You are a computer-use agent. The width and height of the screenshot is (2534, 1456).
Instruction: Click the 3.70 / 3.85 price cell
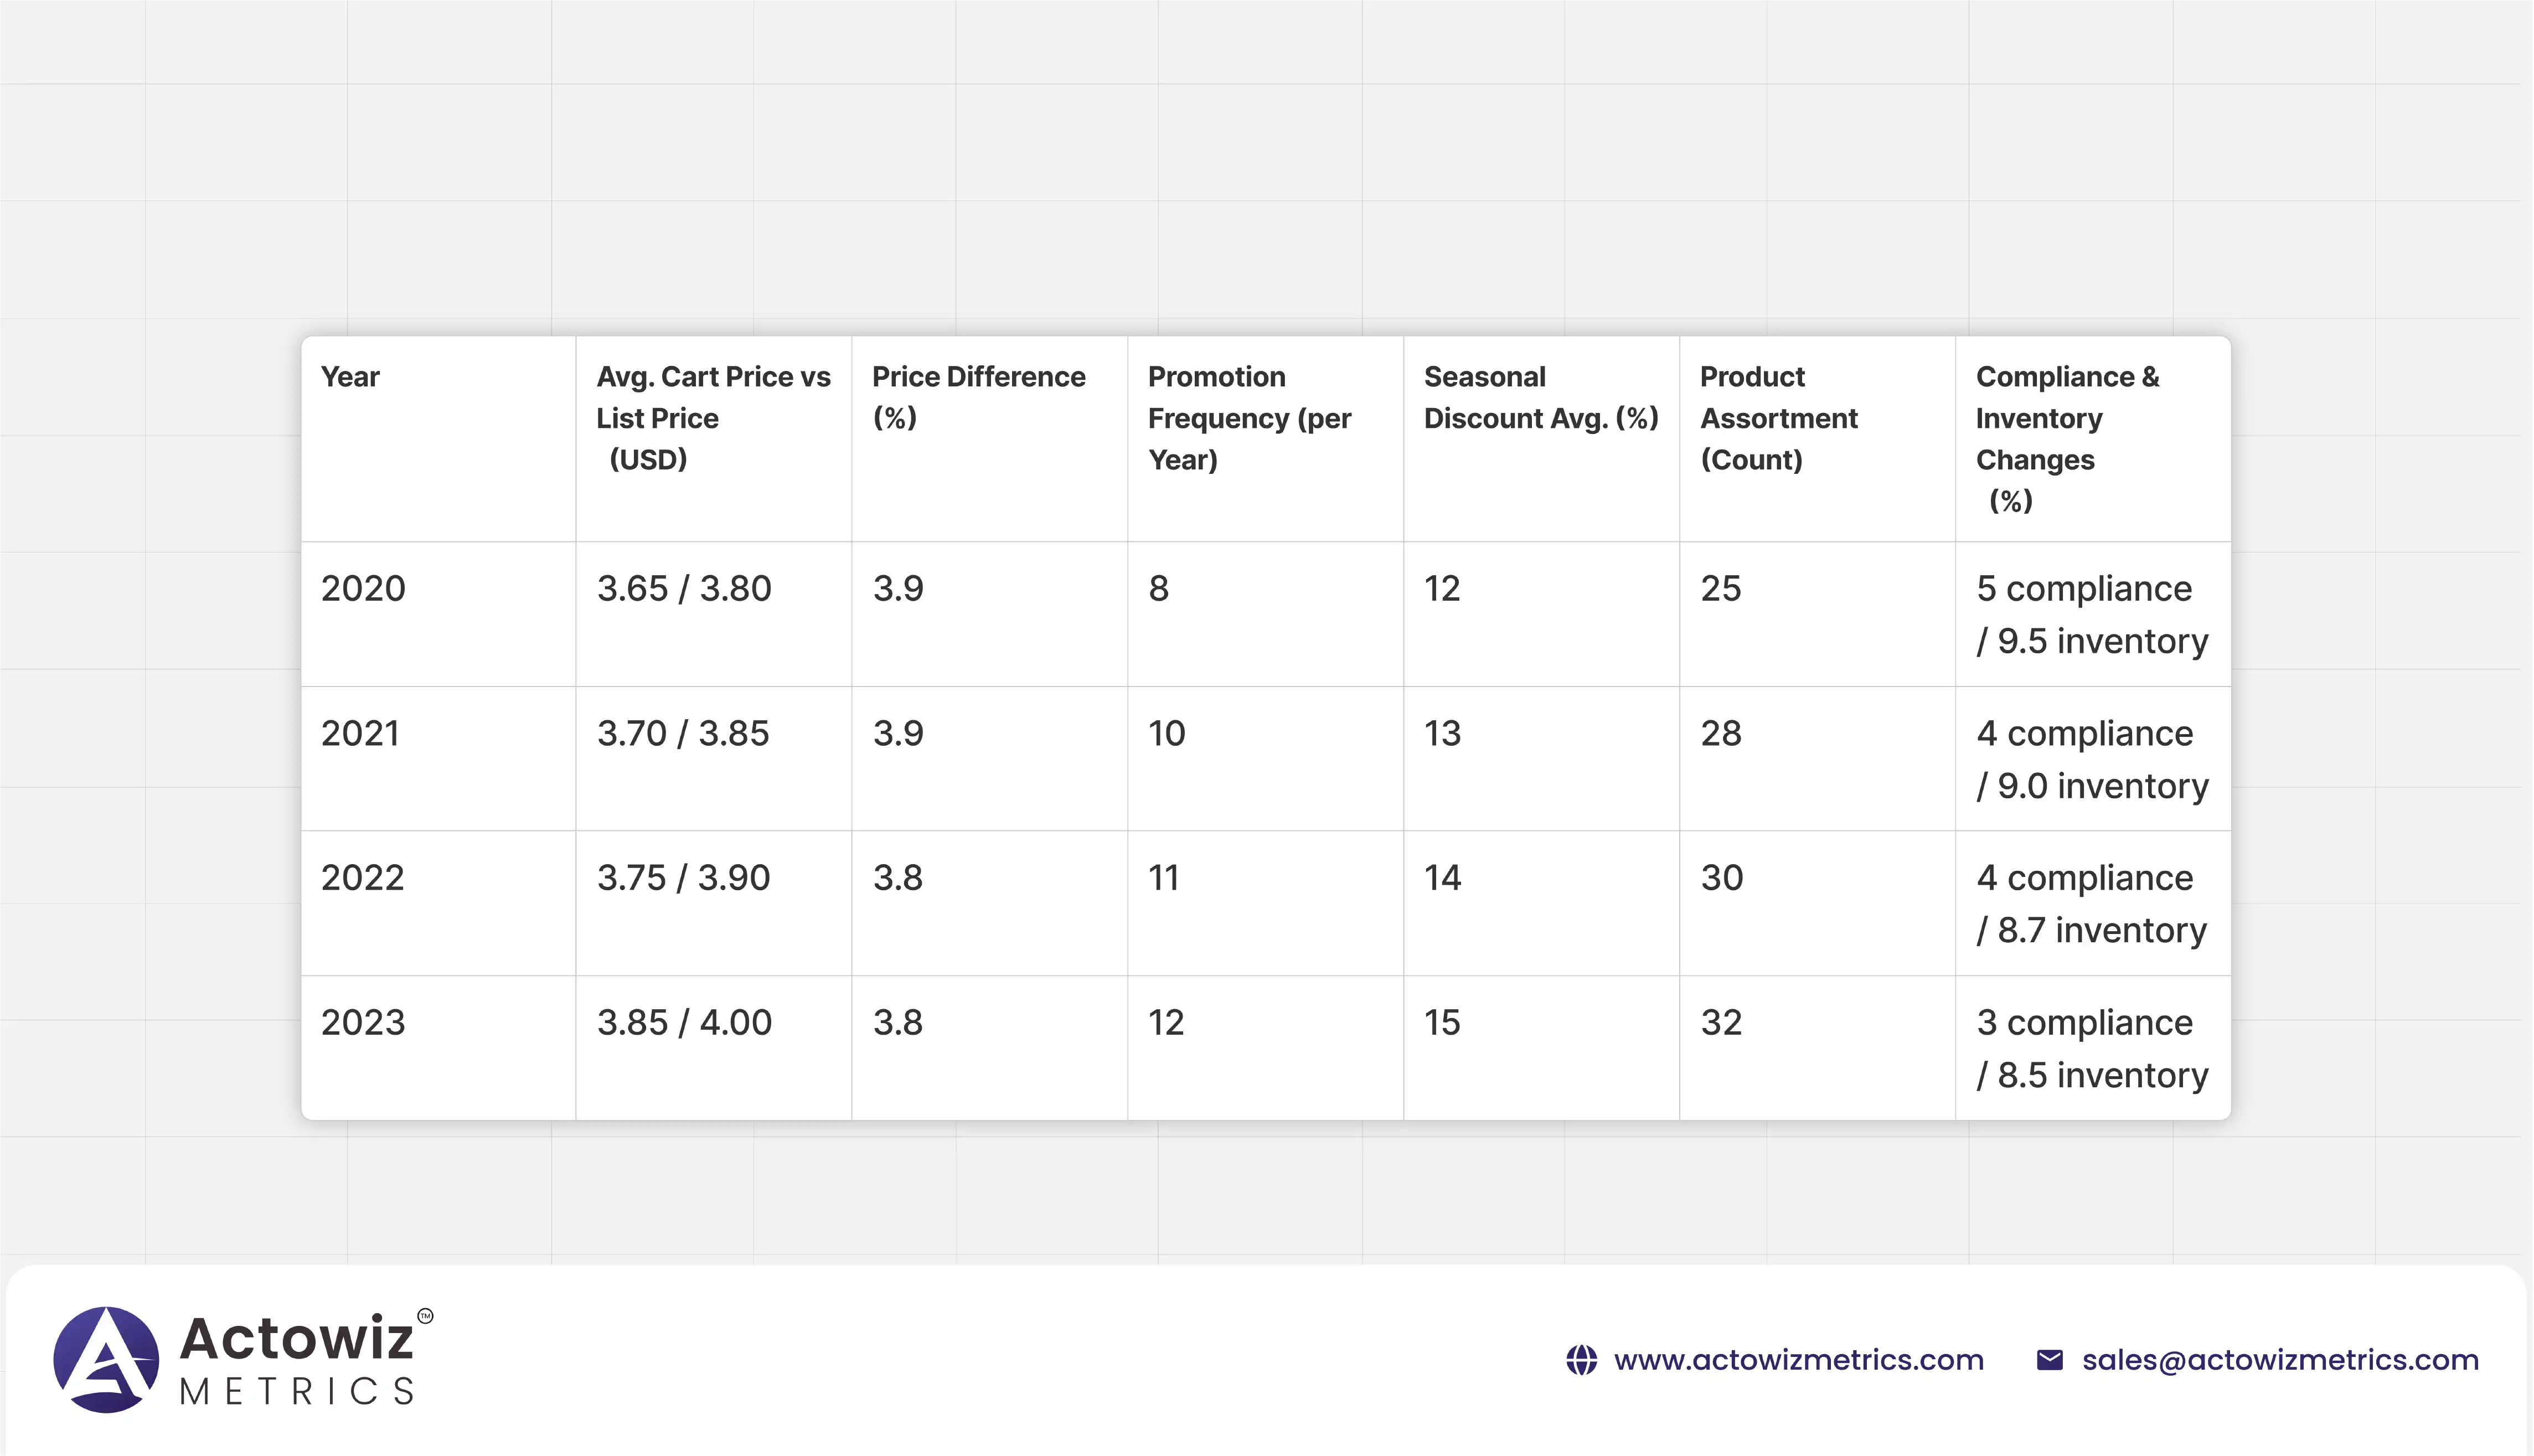pyautogui.click(x=683, y=733)
